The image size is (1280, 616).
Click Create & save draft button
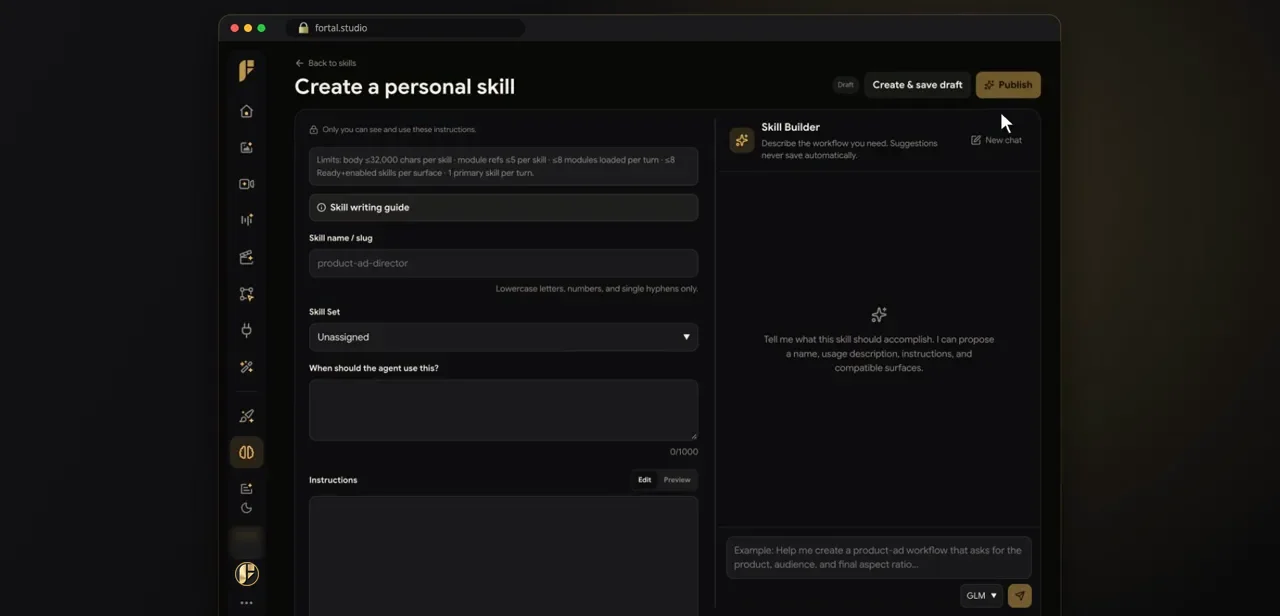pyautogui.click(x=917, y=85)
